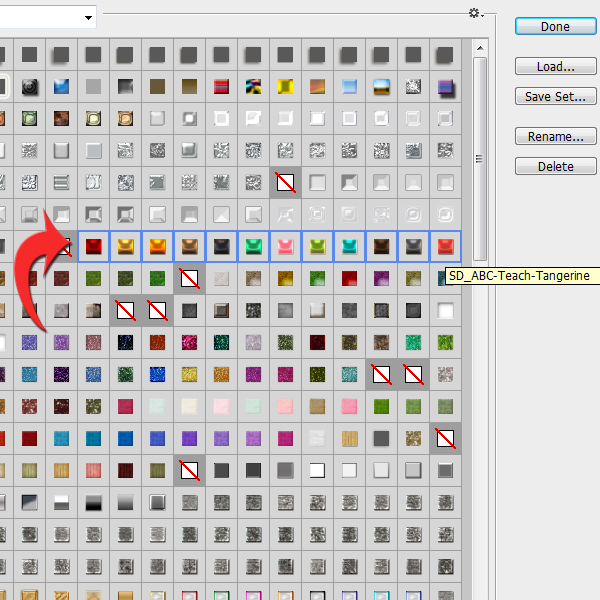Select the charcoal gray glossy selected style

point(413,246)
